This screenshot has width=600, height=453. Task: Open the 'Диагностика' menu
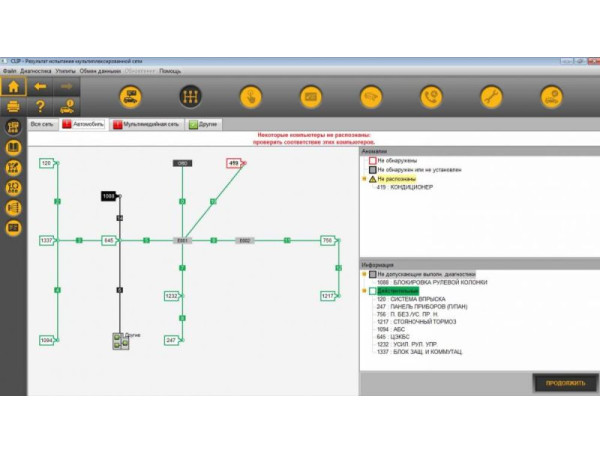coord(36,71)
